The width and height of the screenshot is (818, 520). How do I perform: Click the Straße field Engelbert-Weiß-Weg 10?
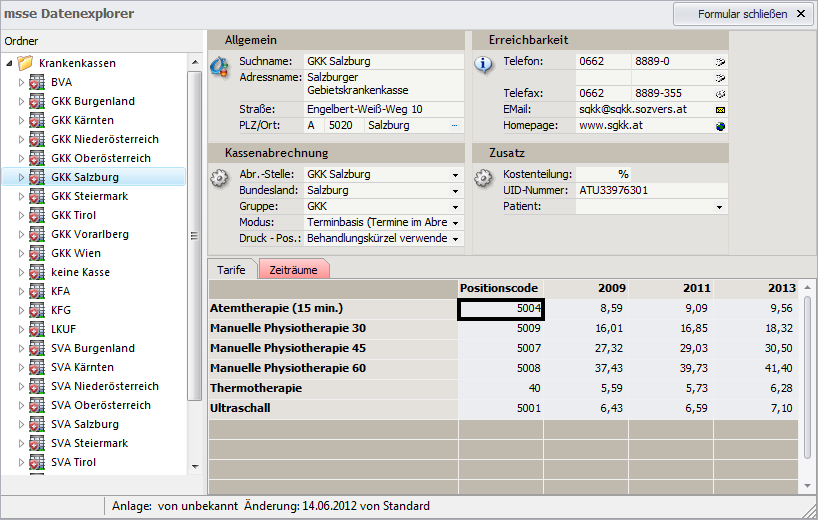383,110
